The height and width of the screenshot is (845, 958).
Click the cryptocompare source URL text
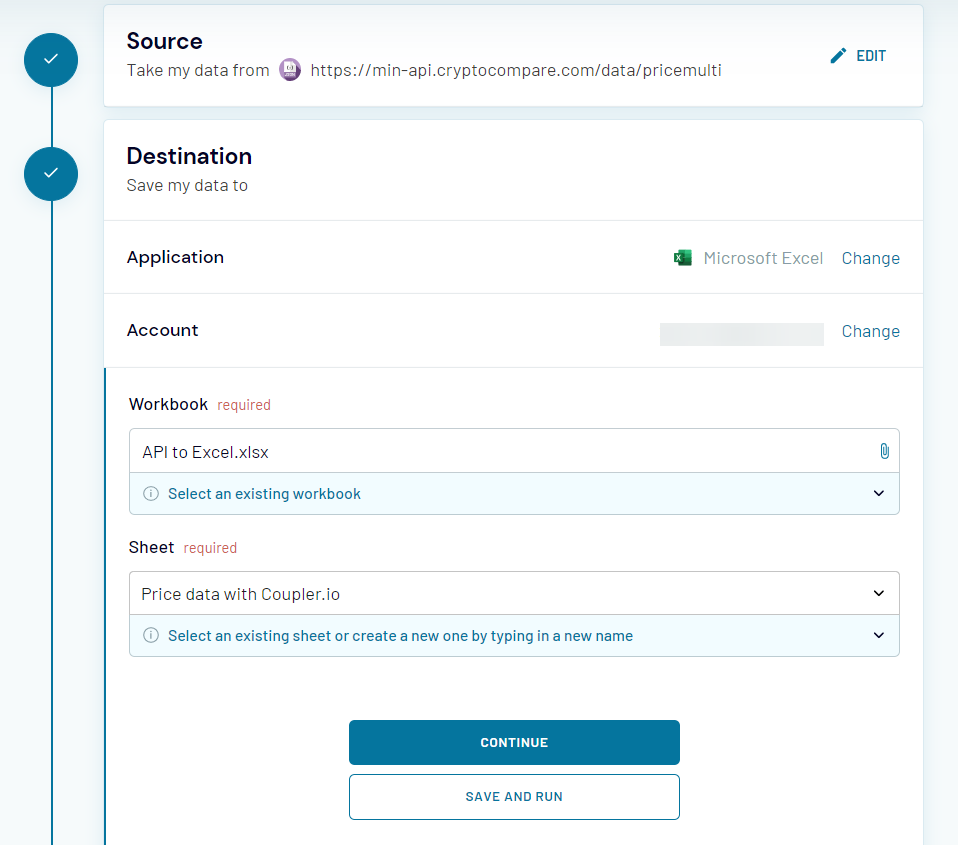(x=515, y=70)
